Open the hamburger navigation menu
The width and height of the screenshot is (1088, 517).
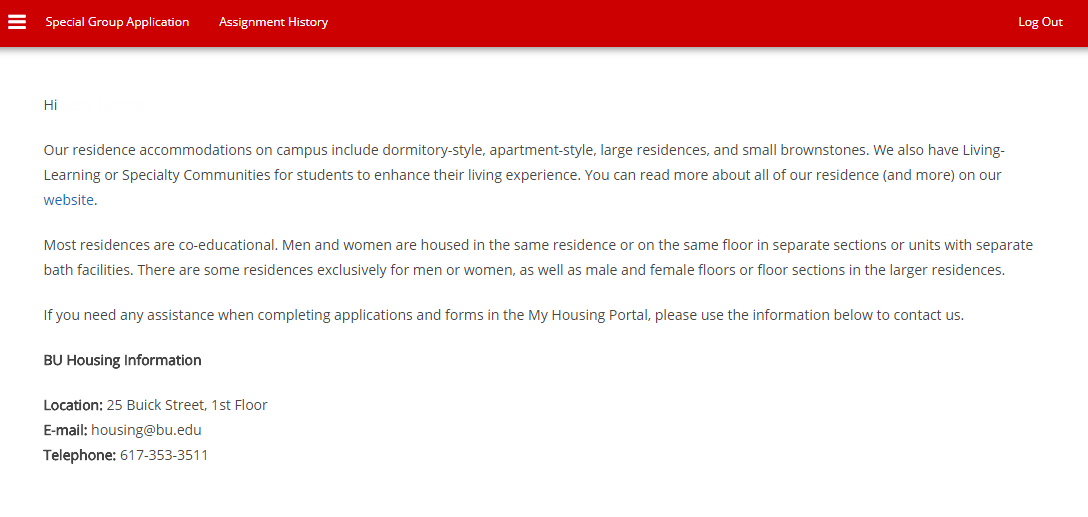17,22
